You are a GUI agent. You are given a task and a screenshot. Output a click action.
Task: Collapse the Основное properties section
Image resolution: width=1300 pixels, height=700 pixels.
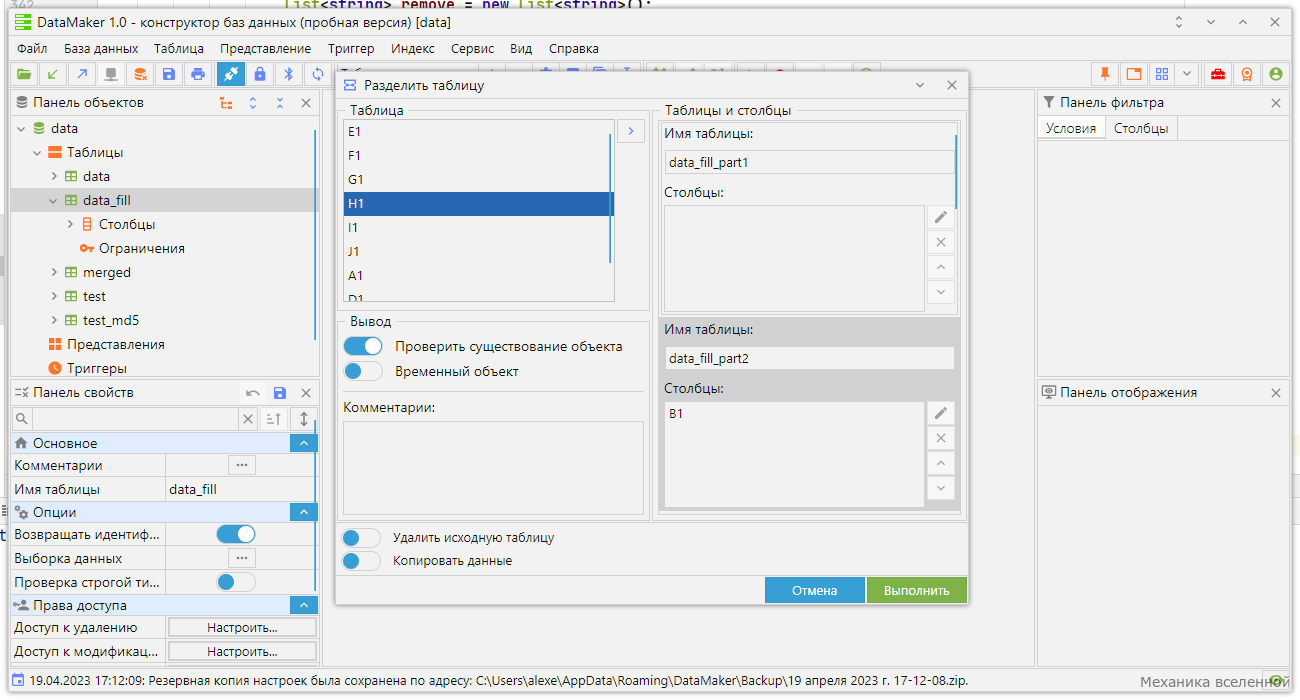pyautogui.click(x=304, y=443)
